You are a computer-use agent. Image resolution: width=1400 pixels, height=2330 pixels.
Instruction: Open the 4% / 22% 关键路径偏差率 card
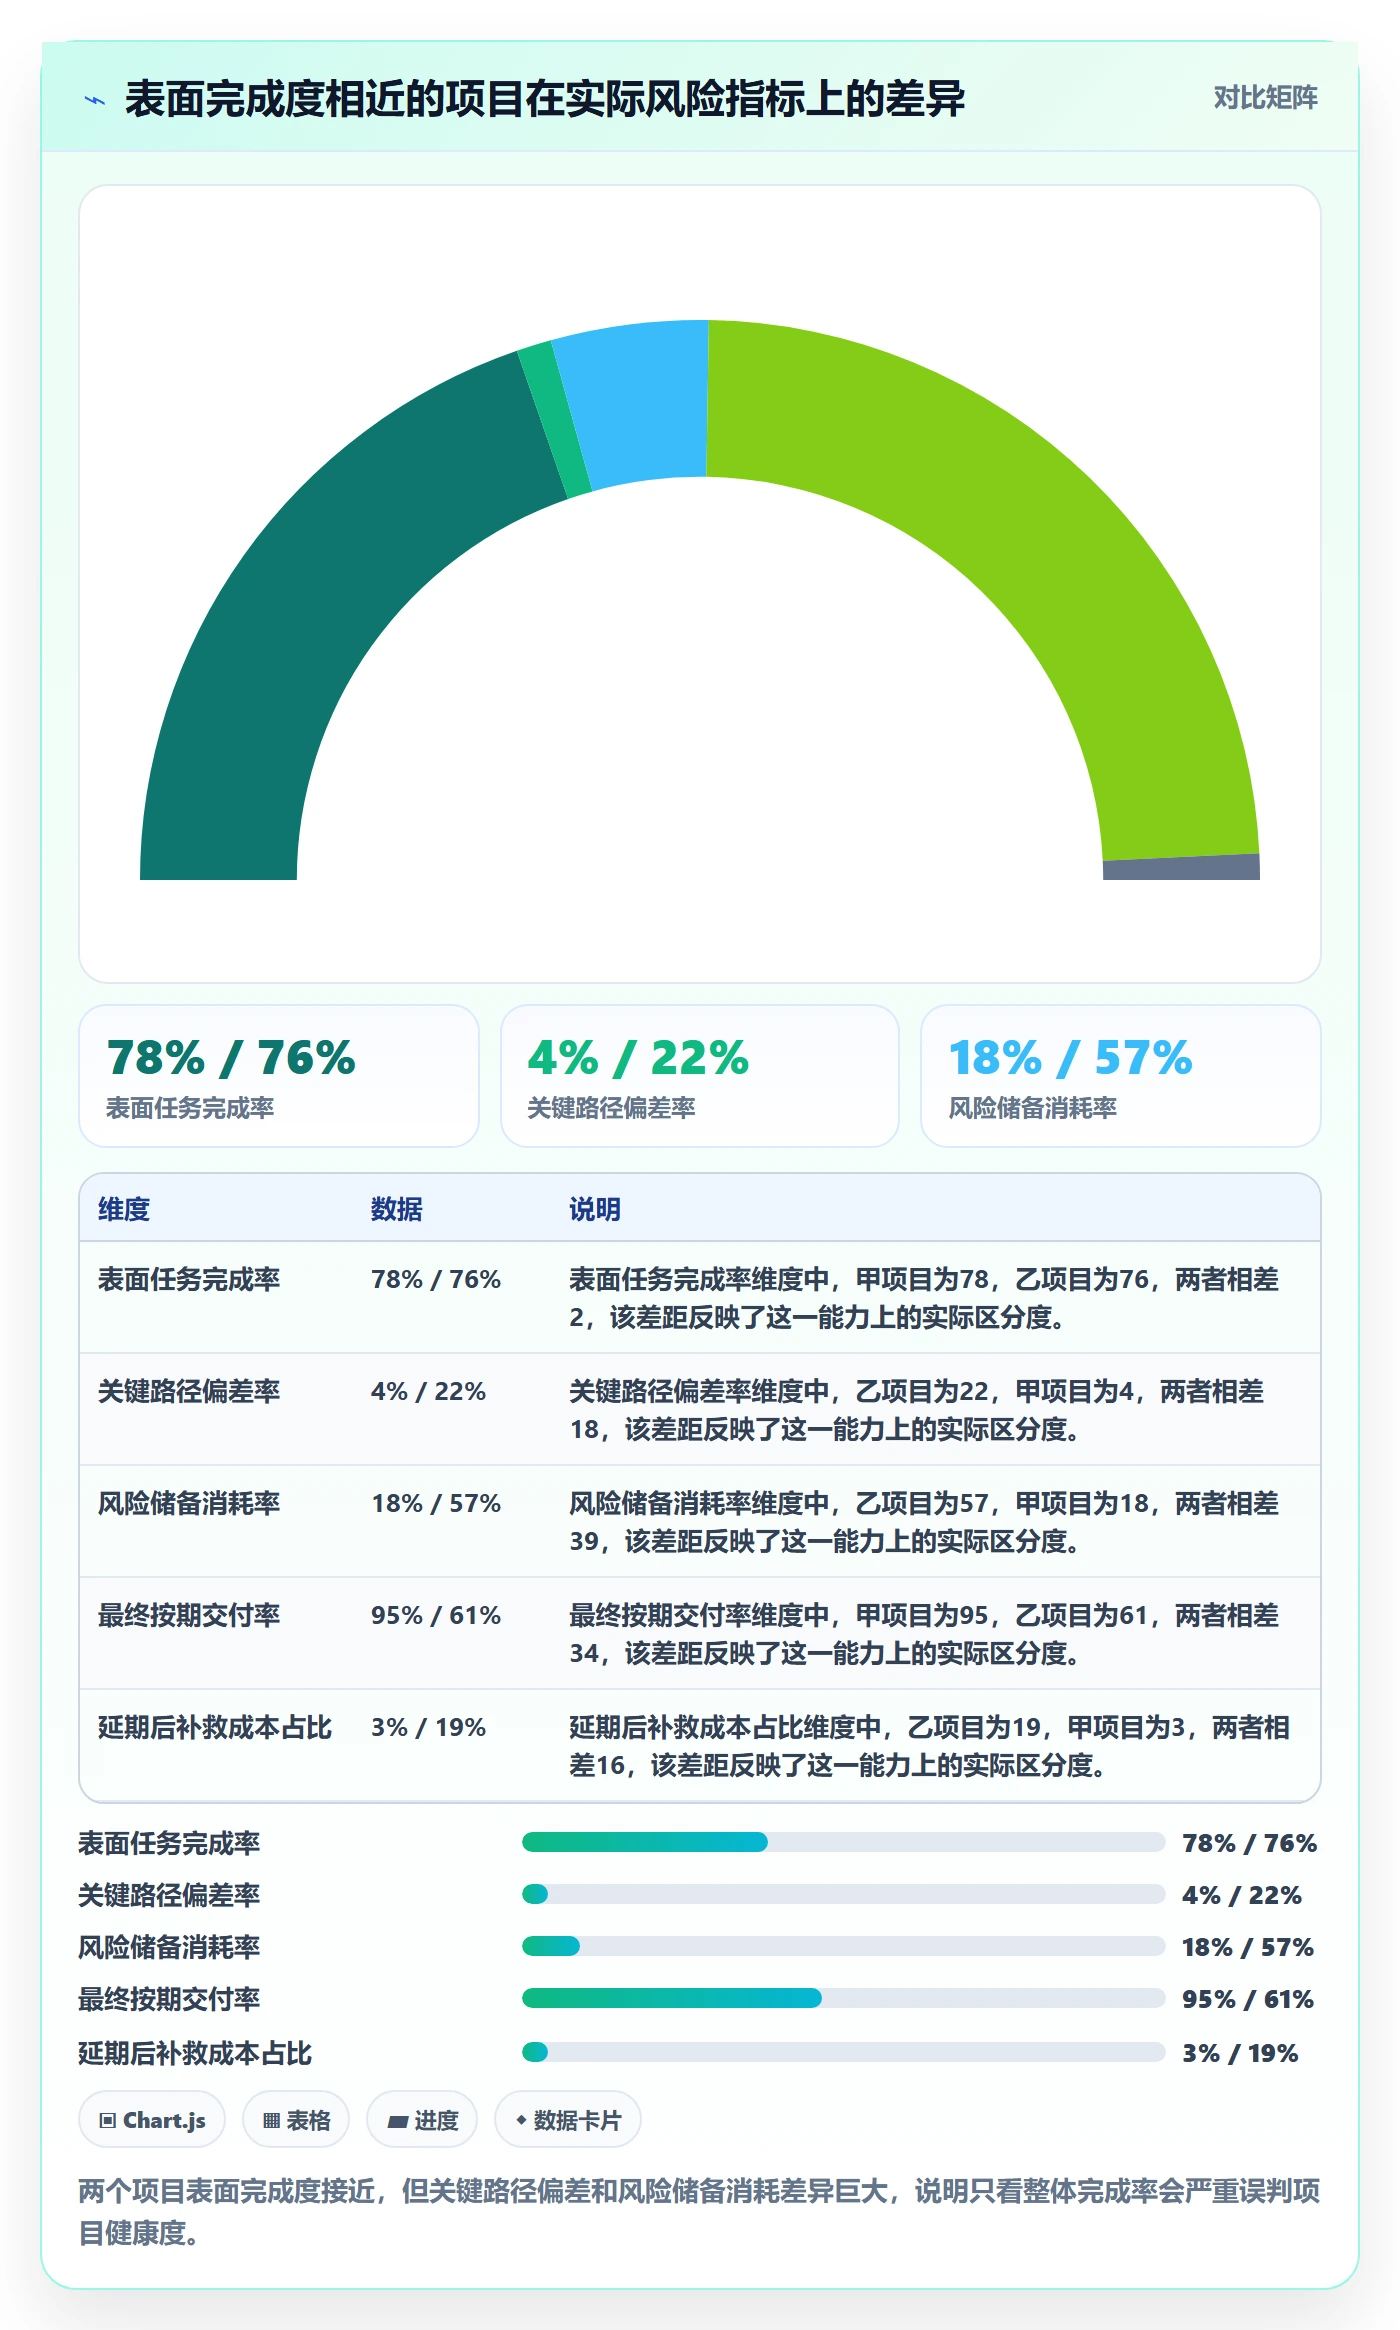tap(700, 1076)
